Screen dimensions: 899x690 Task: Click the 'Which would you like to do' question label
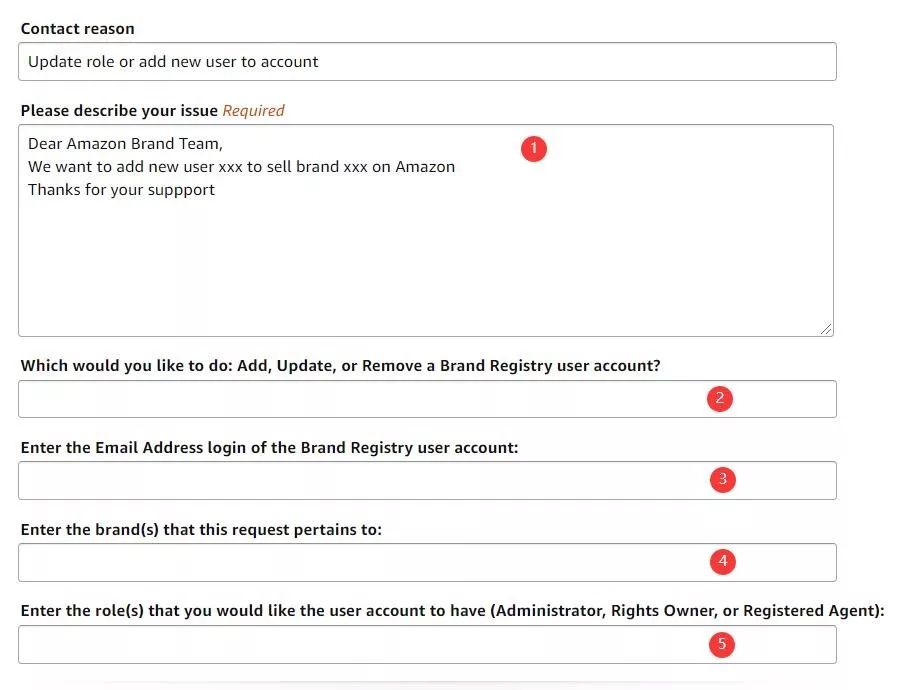pos(340,366)
